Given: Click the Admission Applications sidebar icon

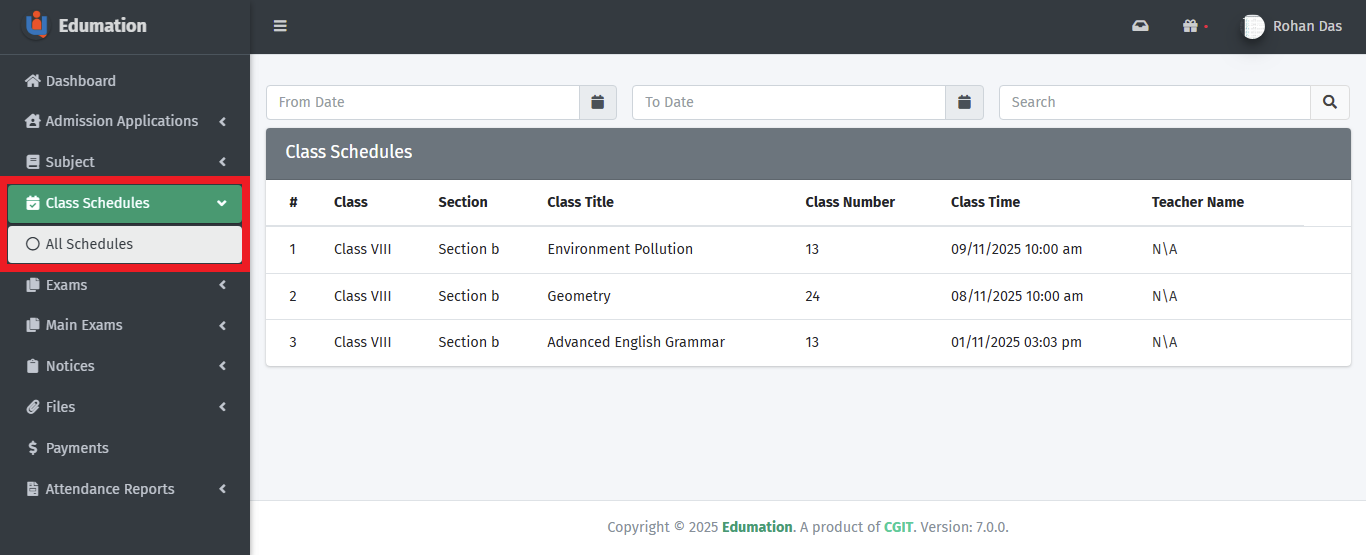Looking at the screenshot, I should click(x=33, y=121).
